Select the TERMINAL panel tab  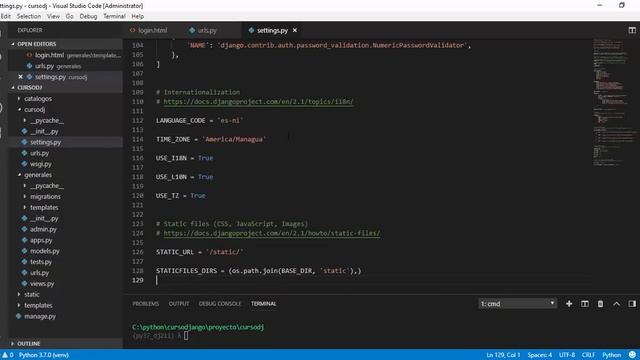point(264,304)
